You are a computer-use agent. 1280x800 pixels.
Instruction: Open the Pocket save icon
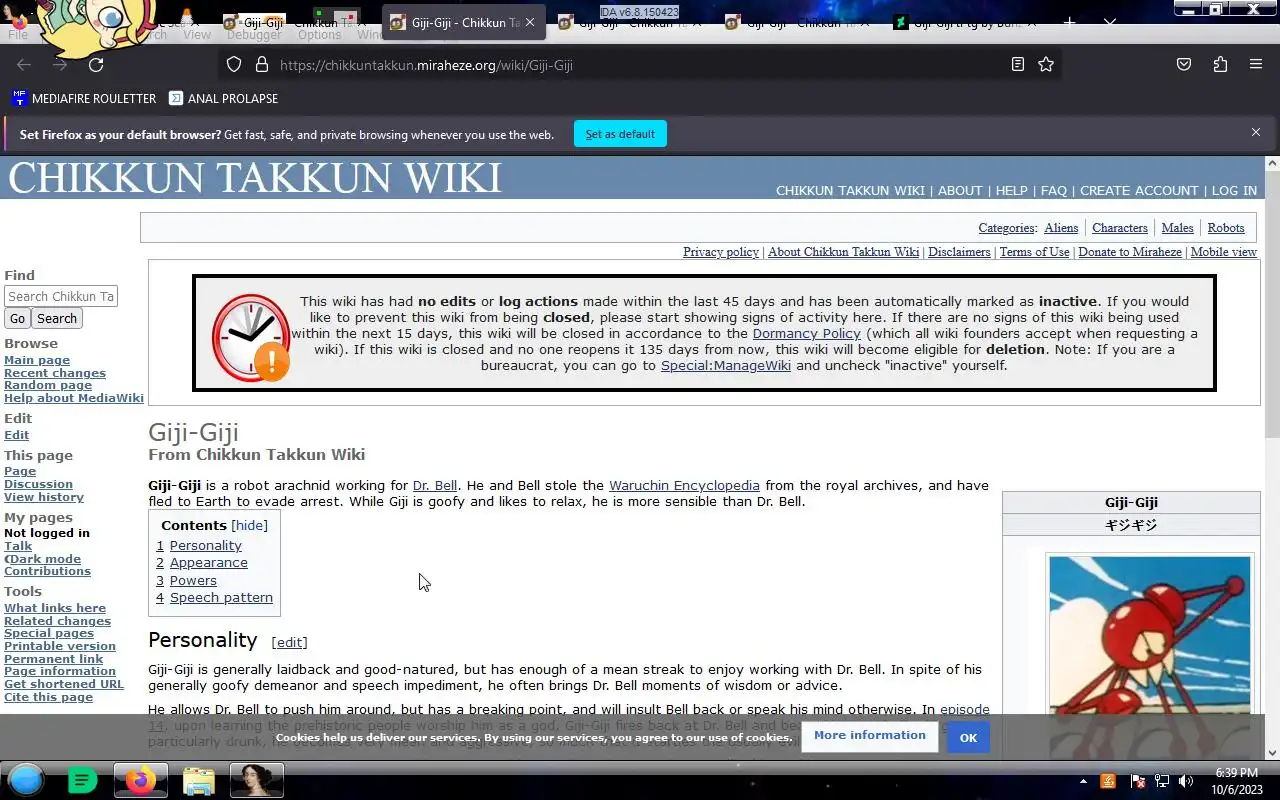click(x=1184, y=65)
